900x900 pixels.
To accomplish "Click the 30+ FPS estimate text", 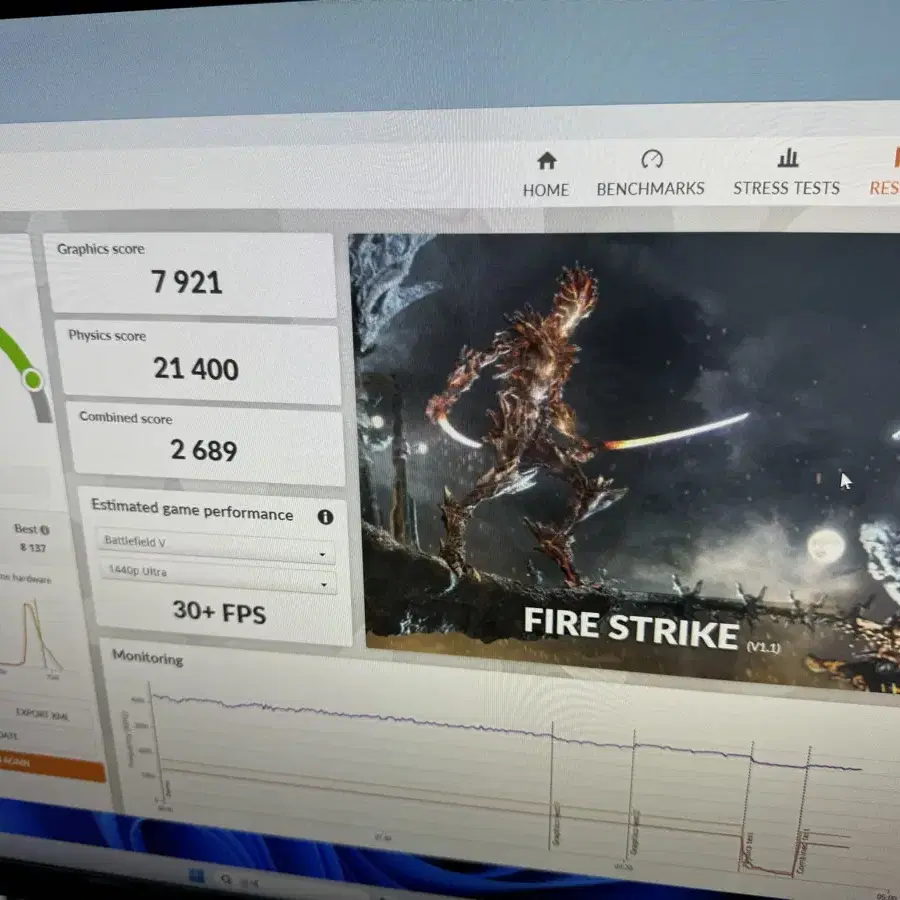I will point(219,612).
